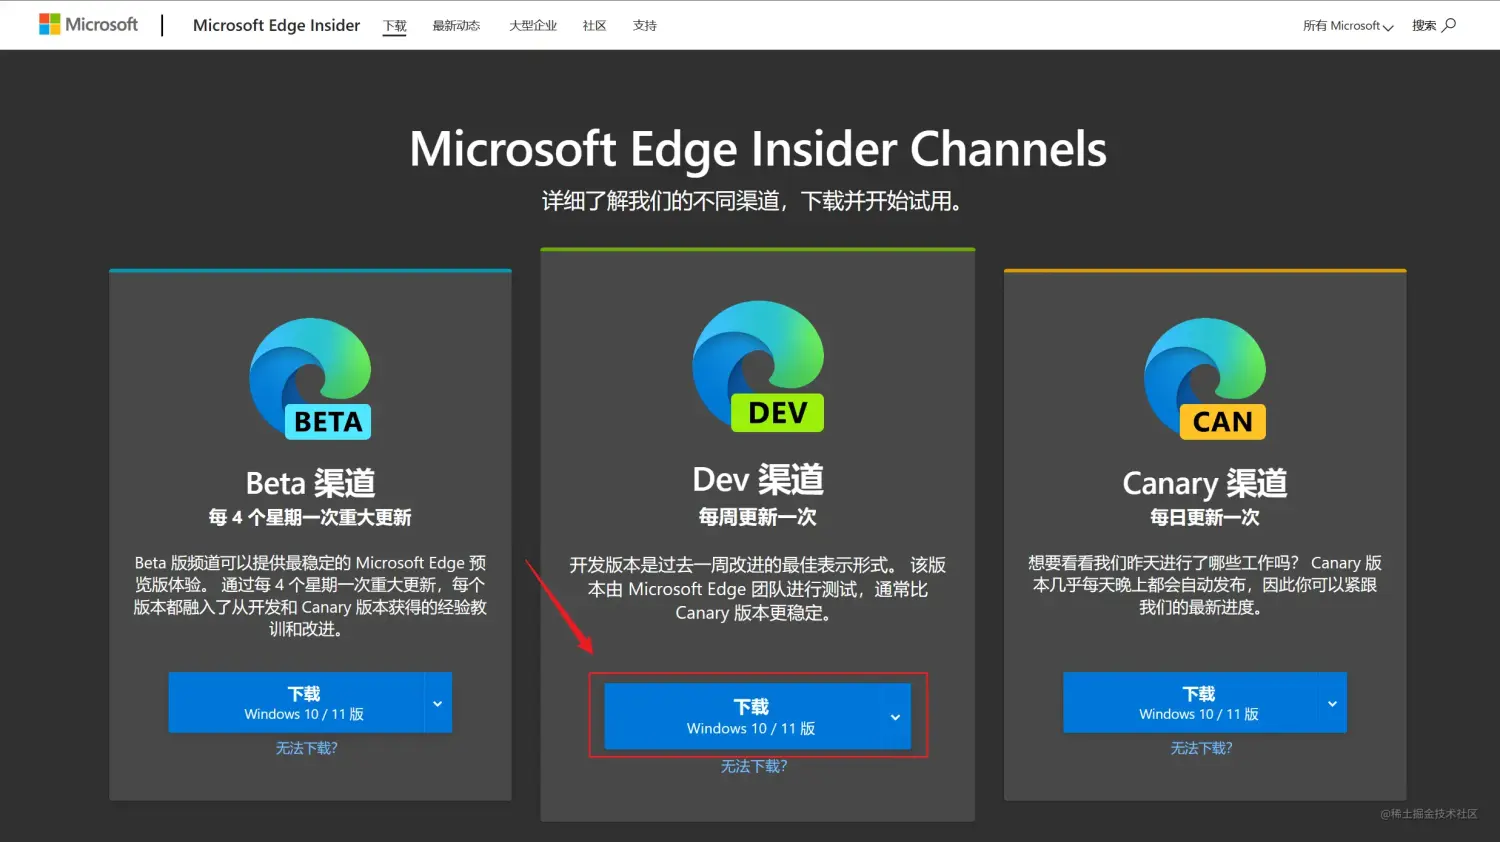Click the Edge Beta channel logo
The width and height of the screenshot is (1500, 842).
coord(310,379)
